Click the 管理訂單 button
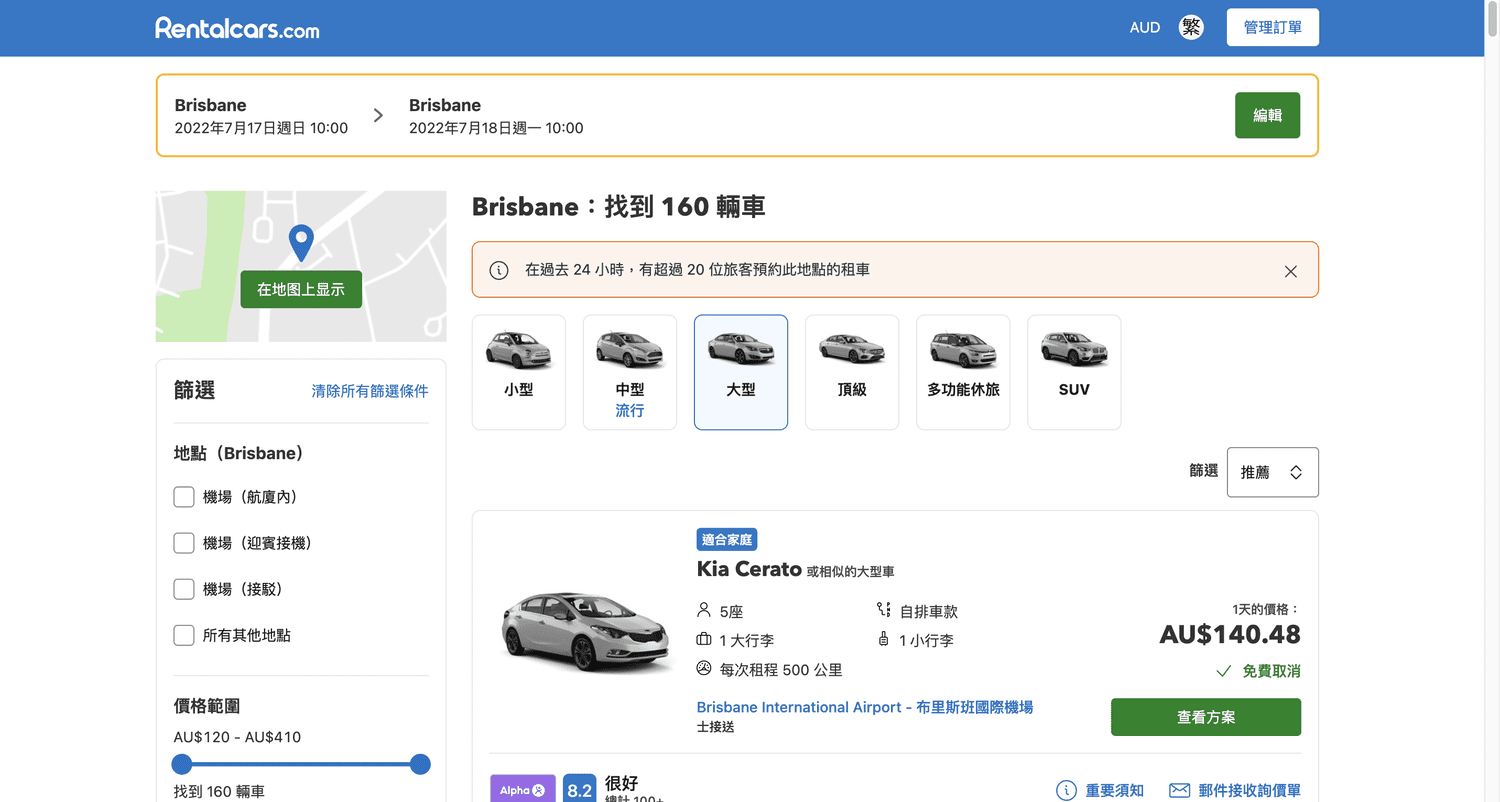This screenshot has height=802, width=1500. tap(1273, 28)
